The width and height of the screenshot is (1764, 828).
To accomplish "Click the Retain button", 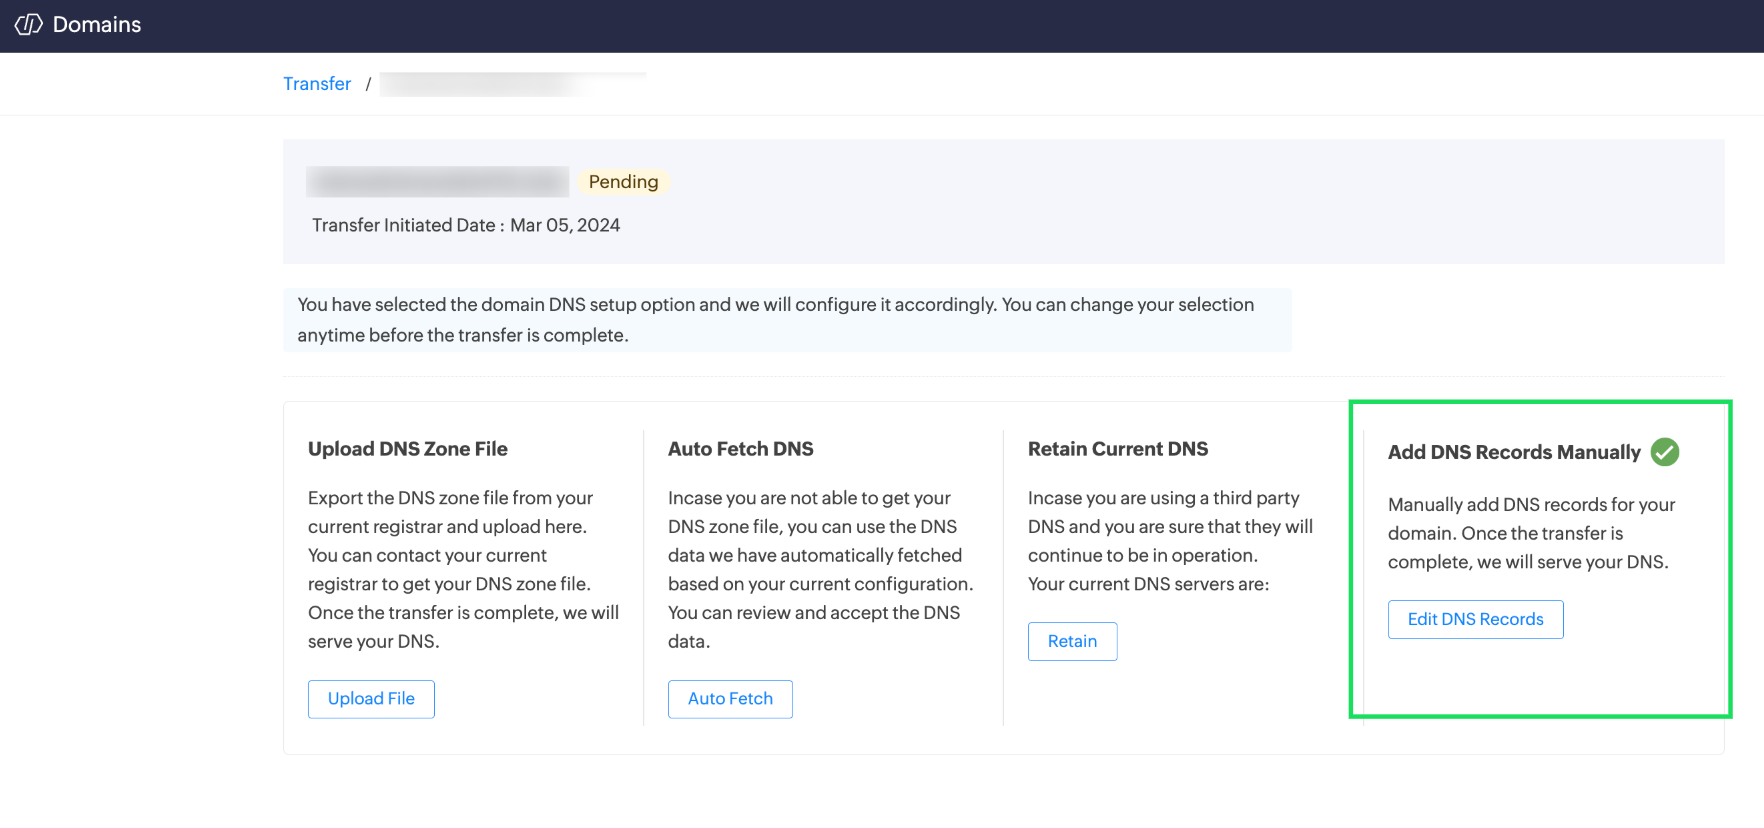I will (x=1072, y=642).
